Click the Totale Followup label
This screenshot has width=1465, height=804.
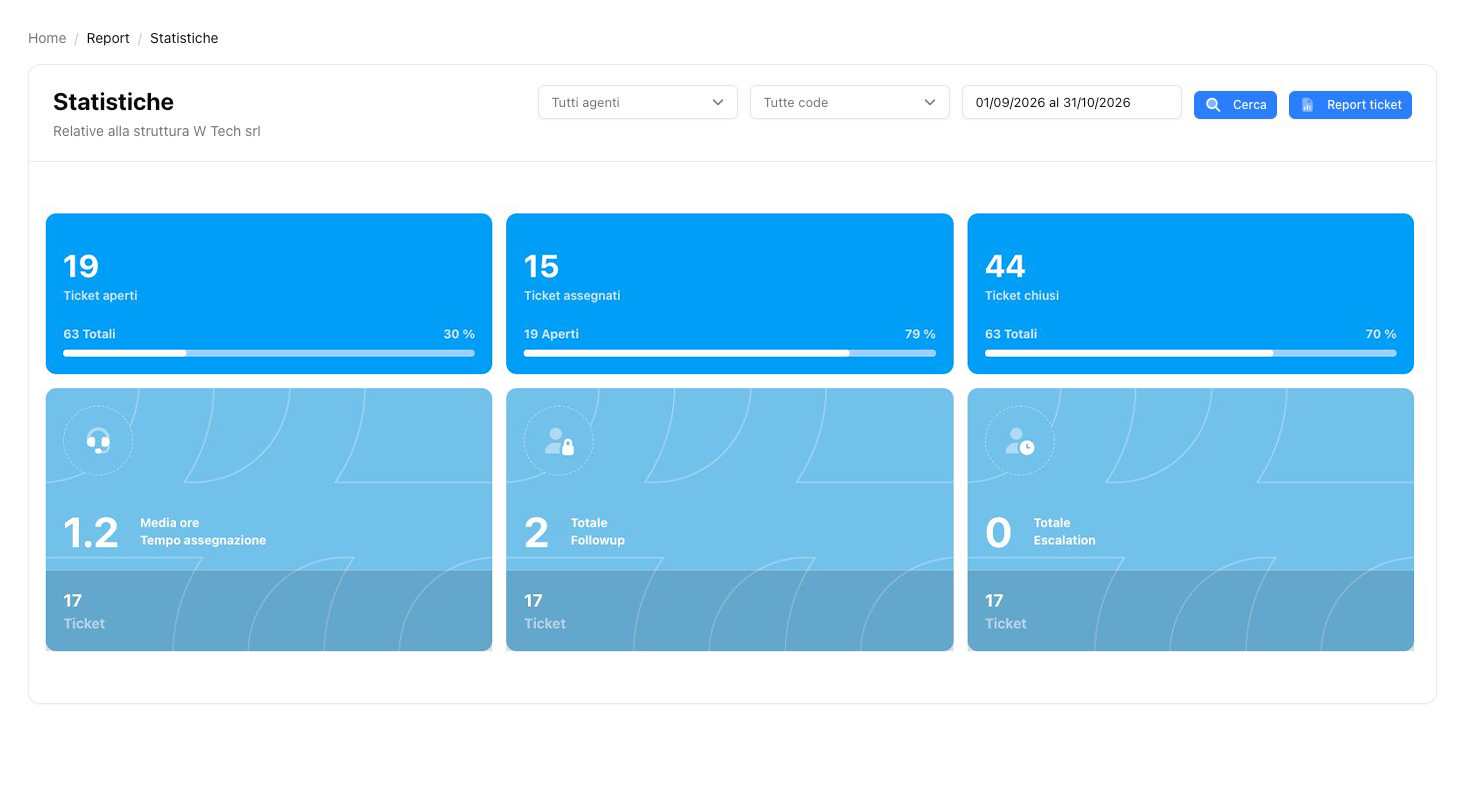pos(598,531)
